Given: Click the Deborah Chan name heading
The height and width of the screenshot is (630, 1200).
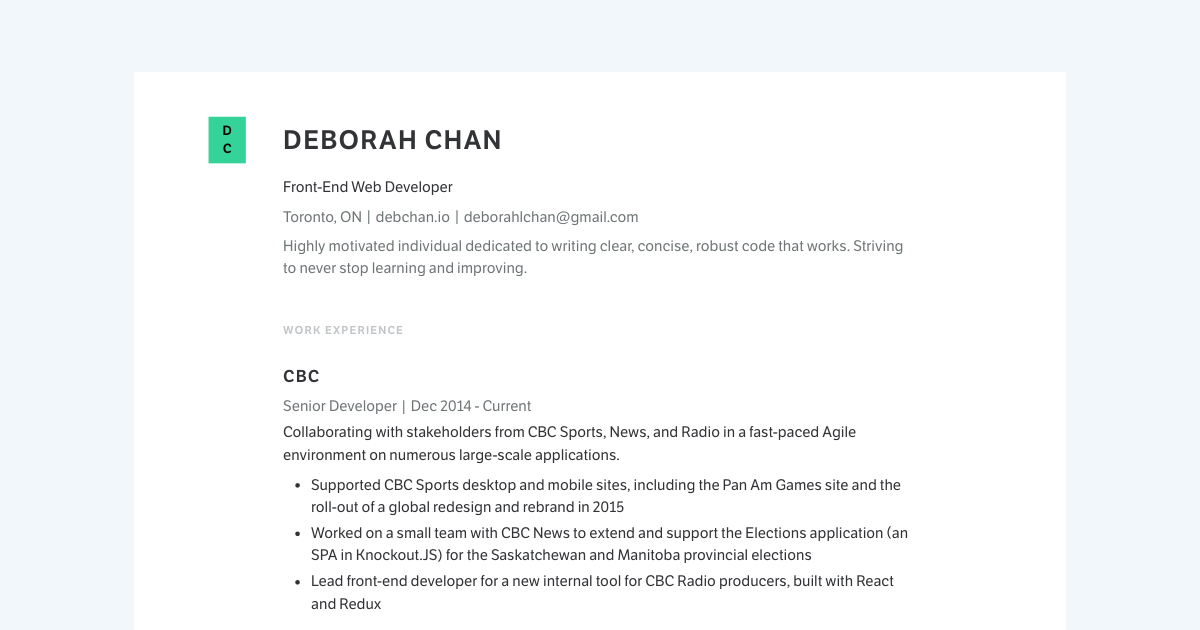Looking at the screenshot, I should point(392,141).
